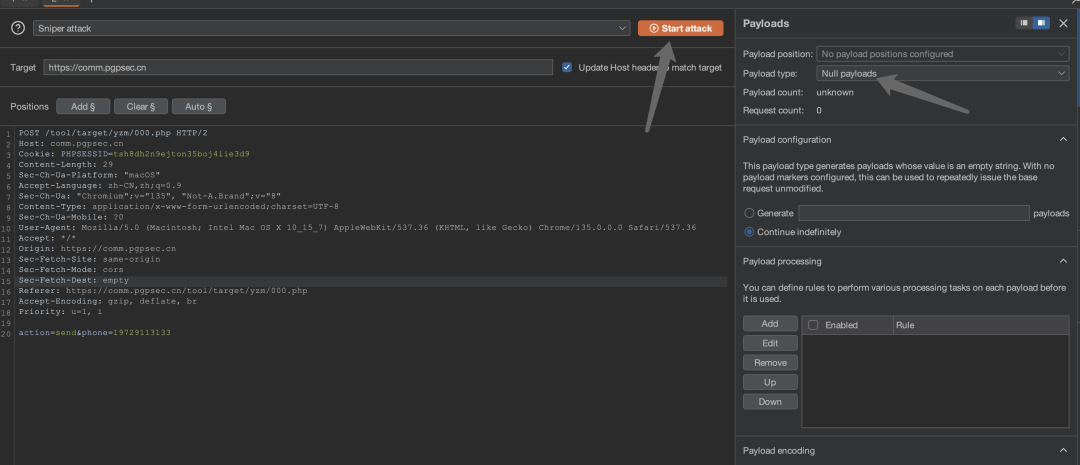The image size is (1080, 465).
Task: Click the empty processing rules list
Action: point(935,381)
